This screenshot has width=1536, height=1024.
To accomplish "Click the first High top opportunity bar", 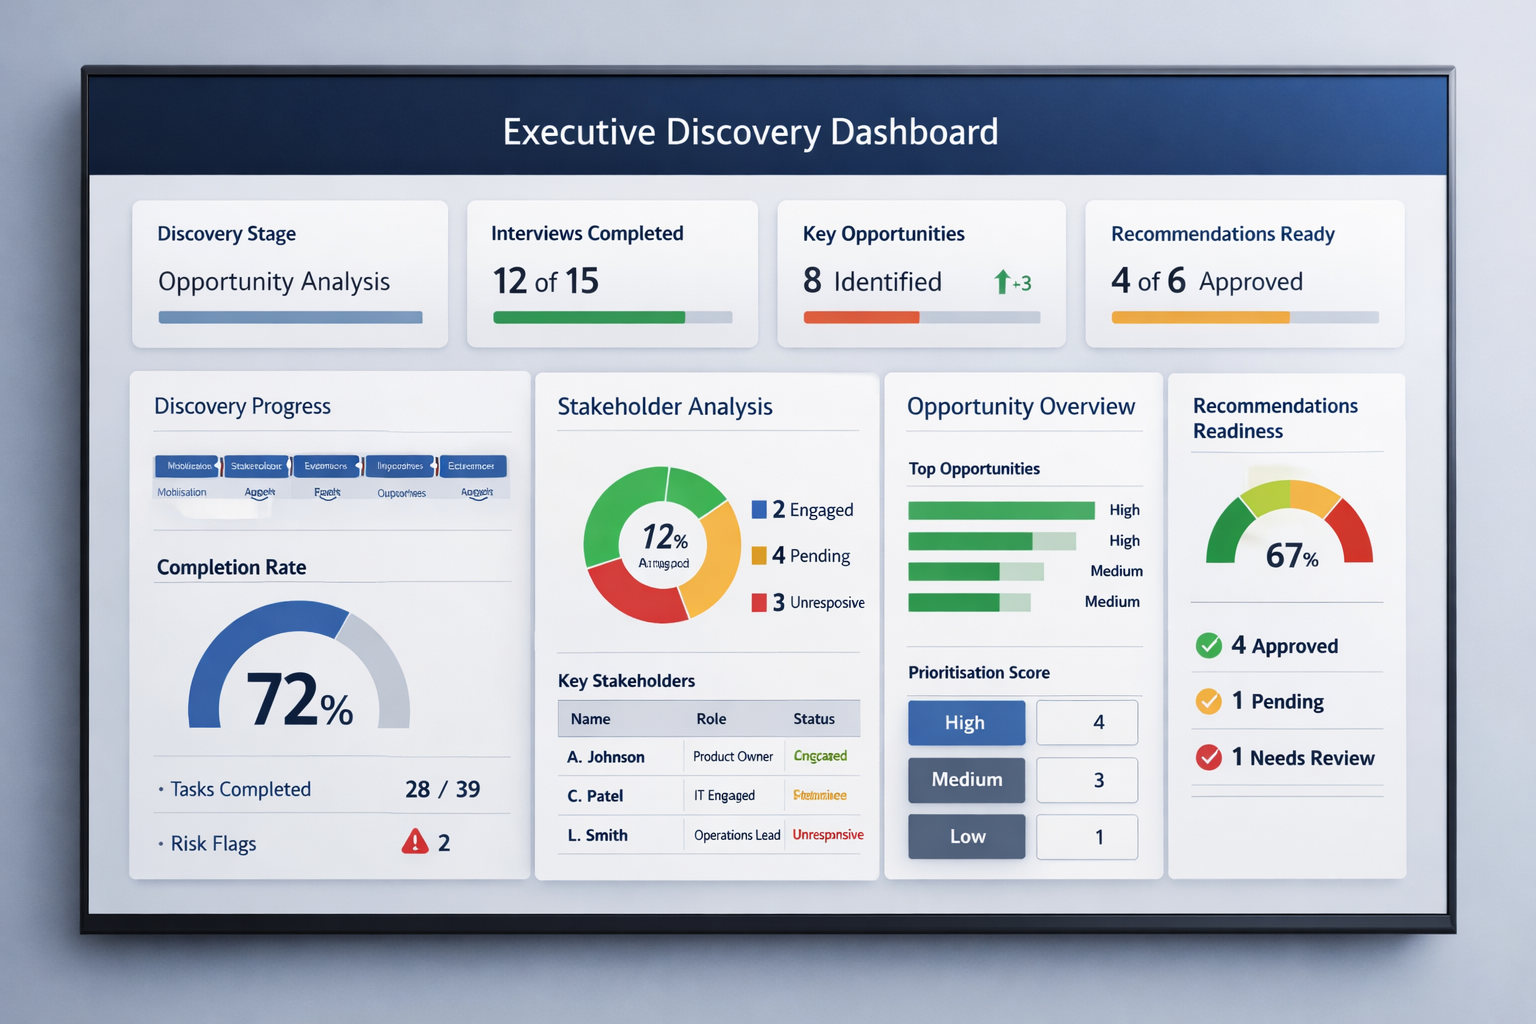I will point(1001,510).
